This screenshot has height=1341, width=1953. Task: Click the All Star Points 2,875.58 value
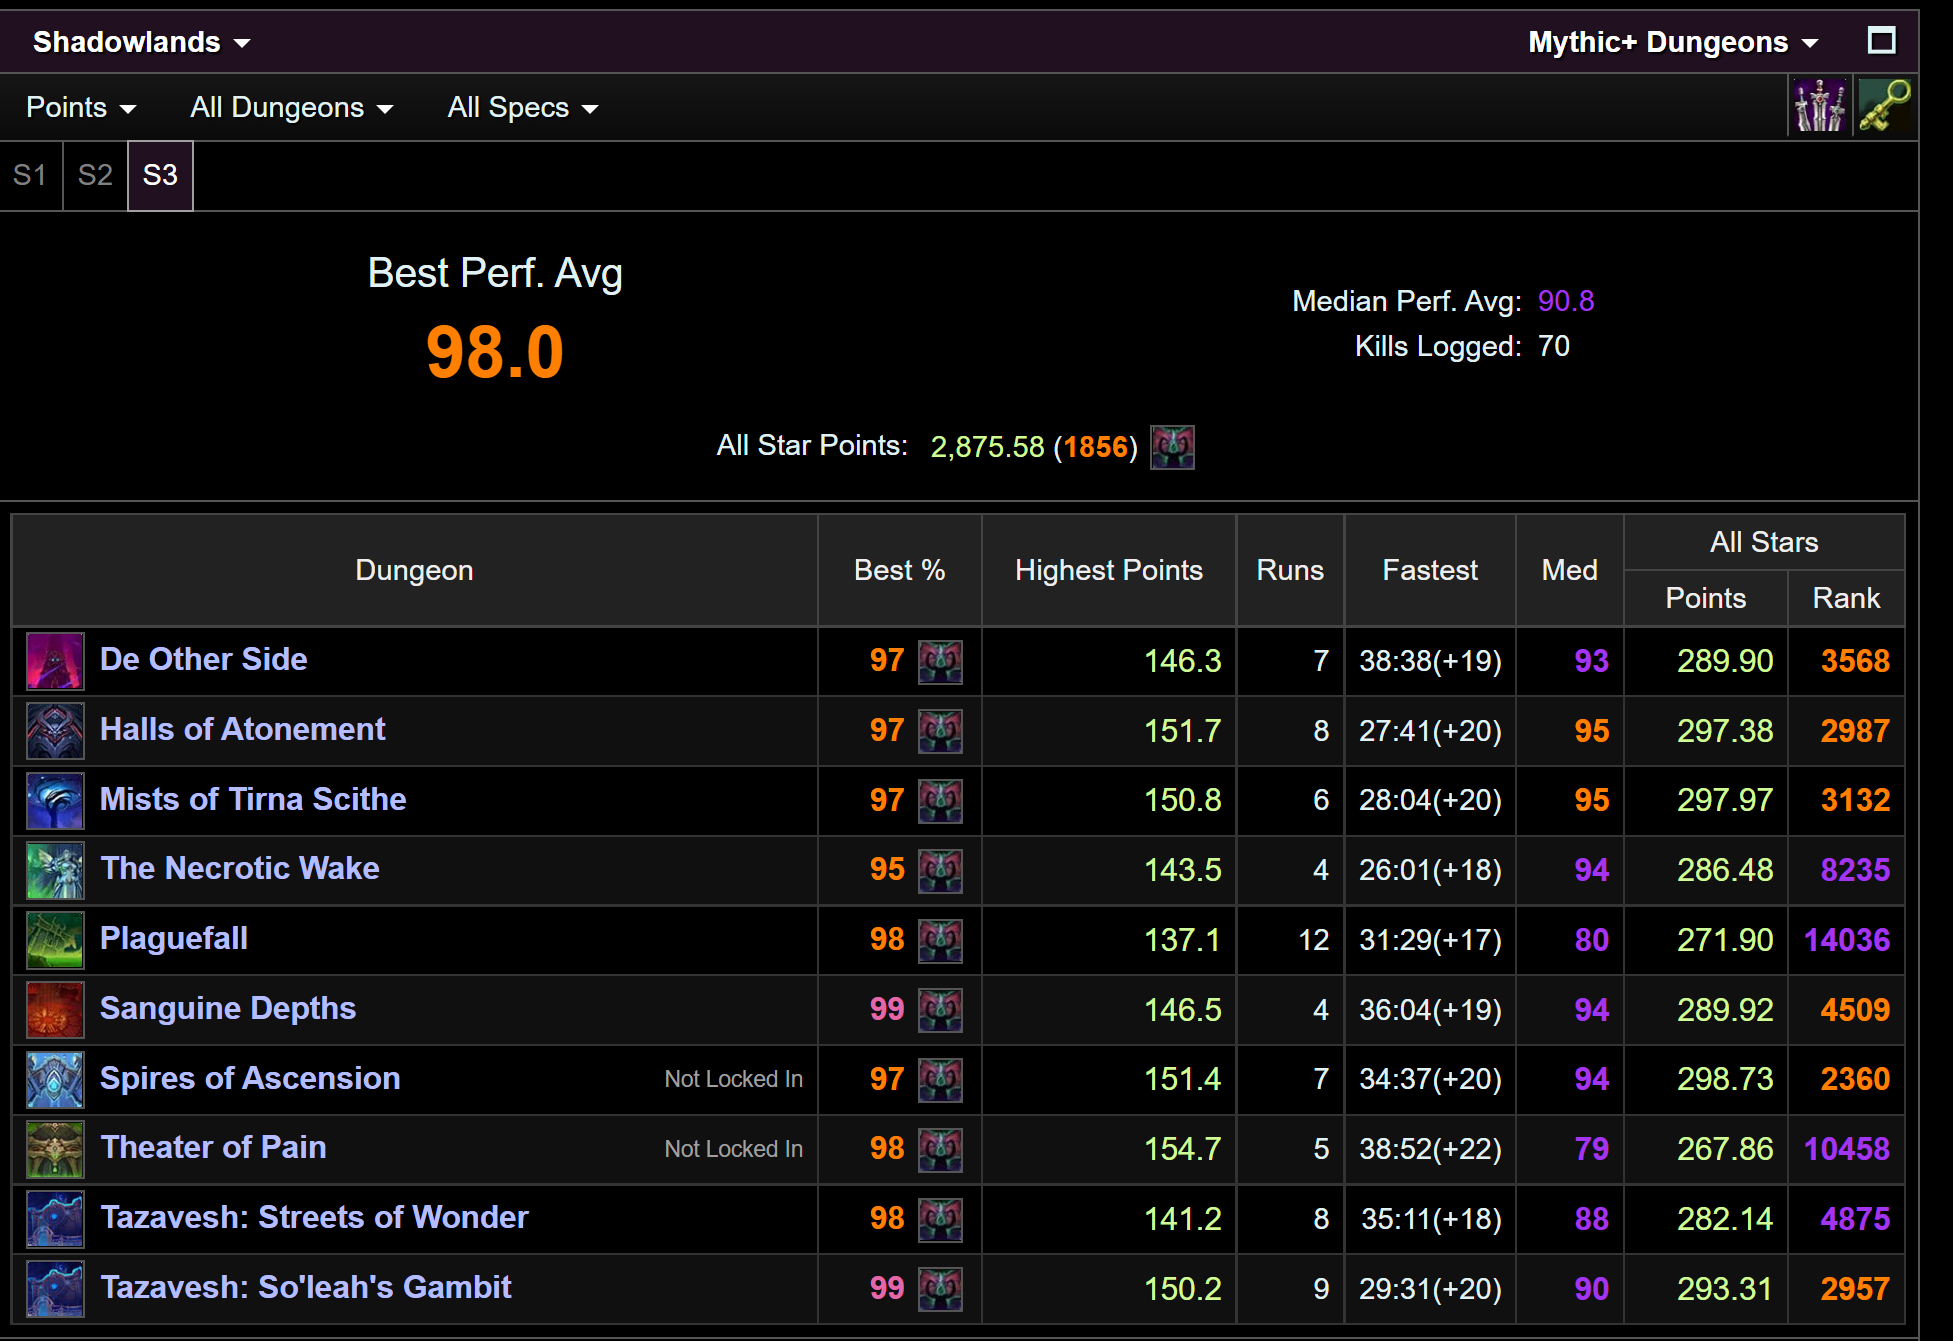(987, 447)
